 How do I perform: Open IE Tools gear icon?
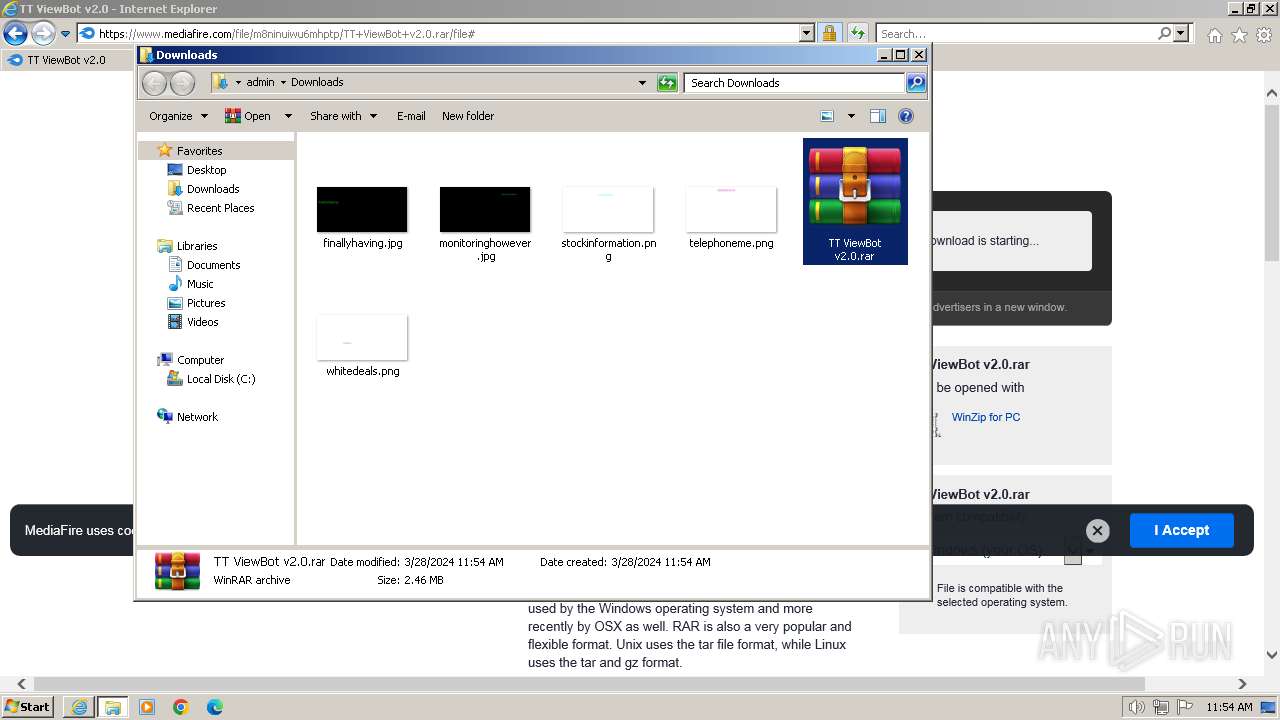pyautogui.click(x=1263, y=35)
